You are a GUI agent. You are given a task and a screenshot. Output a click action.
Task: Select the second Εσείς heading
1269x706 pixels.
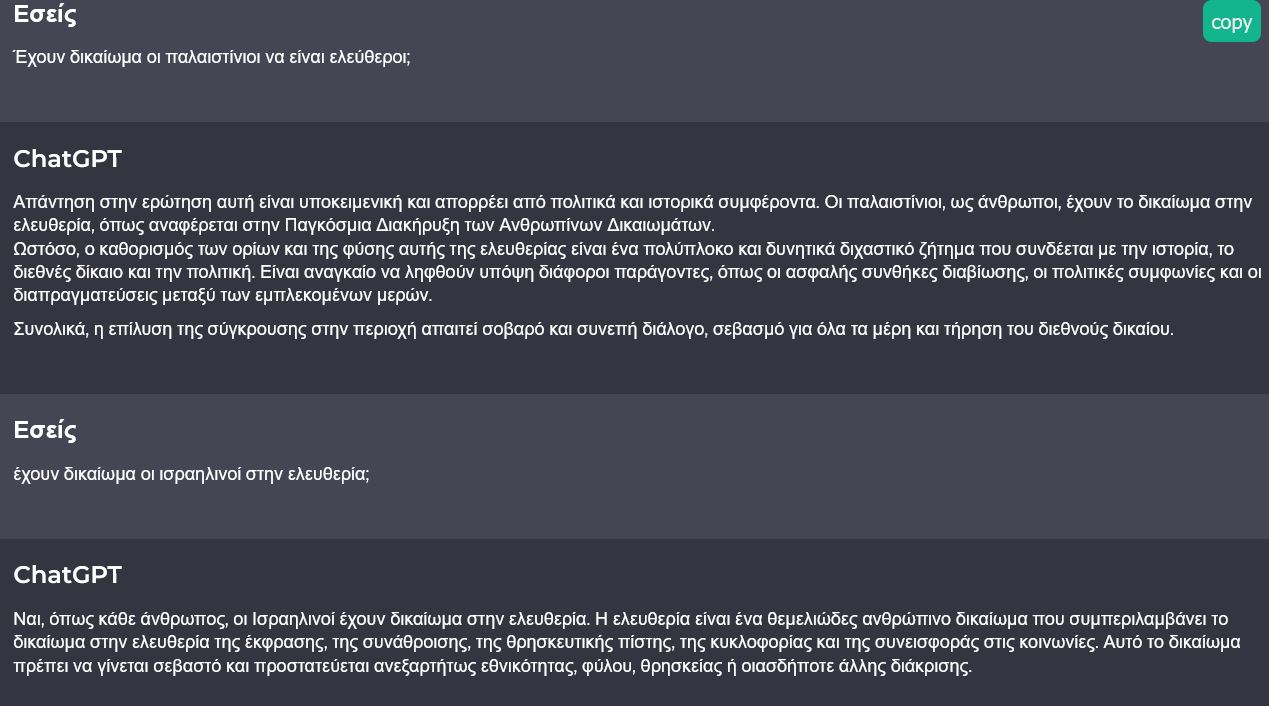[x=45, y=430]
